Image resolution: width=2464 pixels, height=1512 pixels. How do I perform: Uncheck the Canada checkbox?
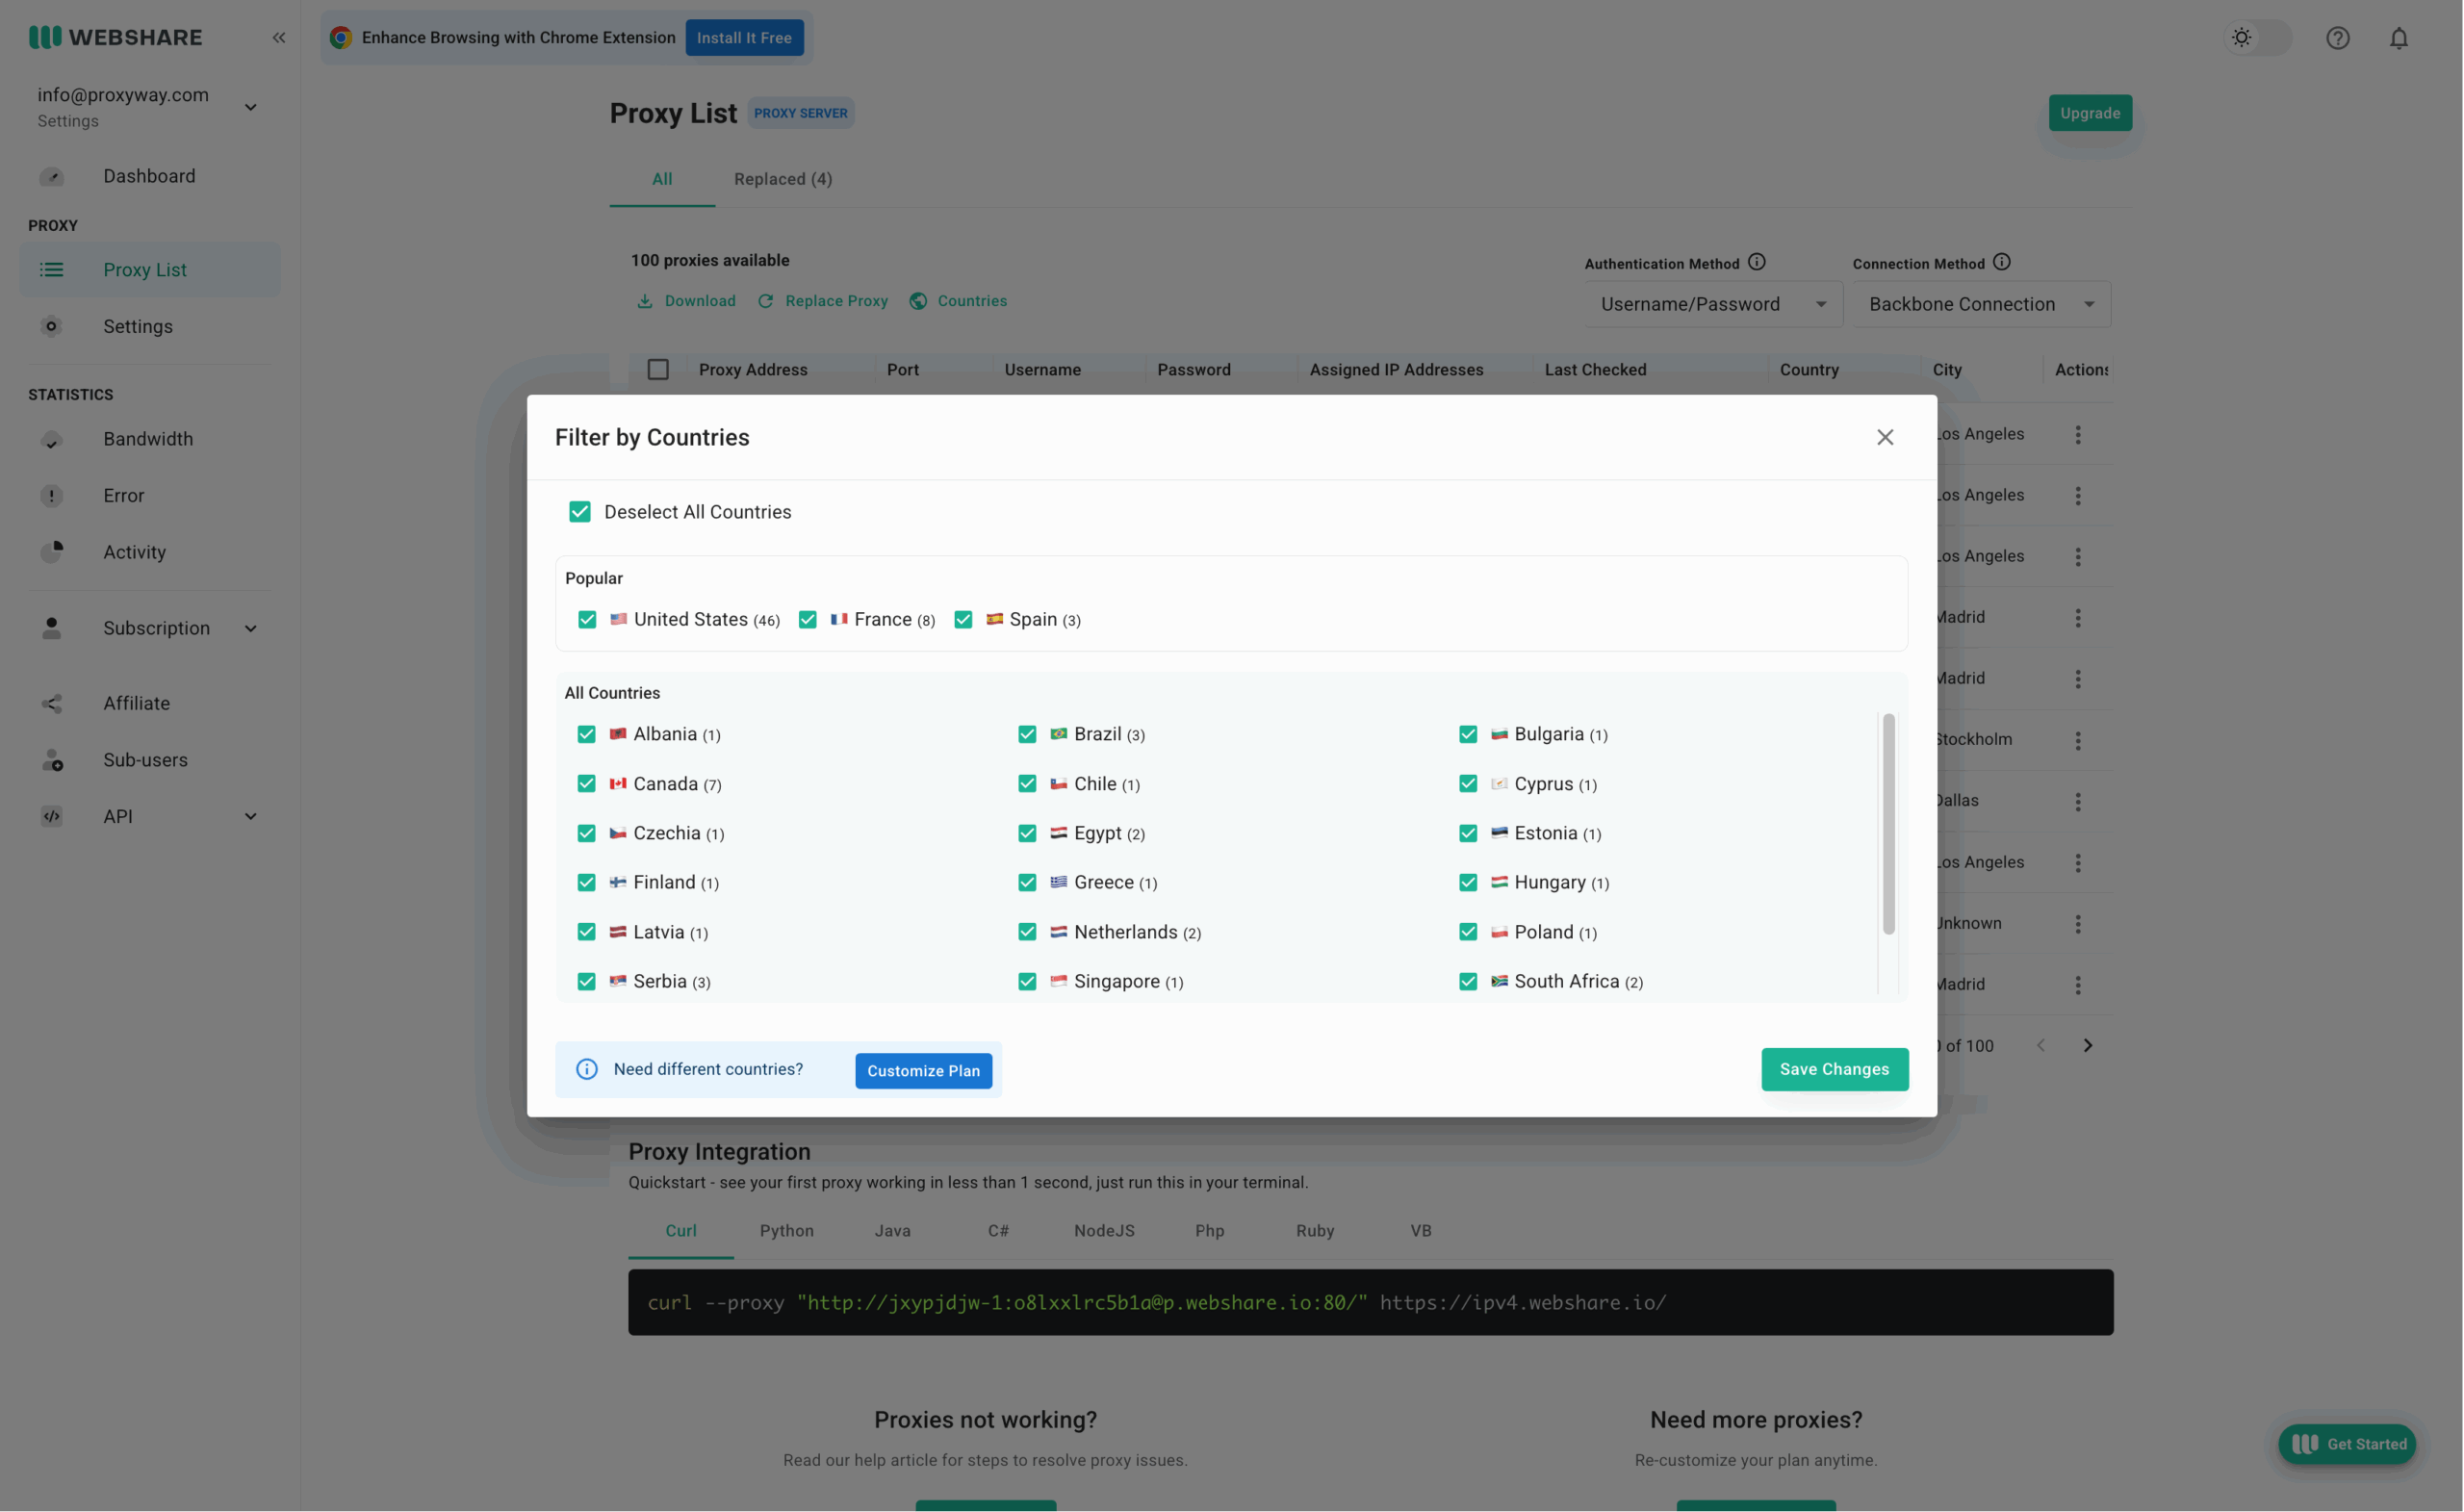click(x=586, y=784)
